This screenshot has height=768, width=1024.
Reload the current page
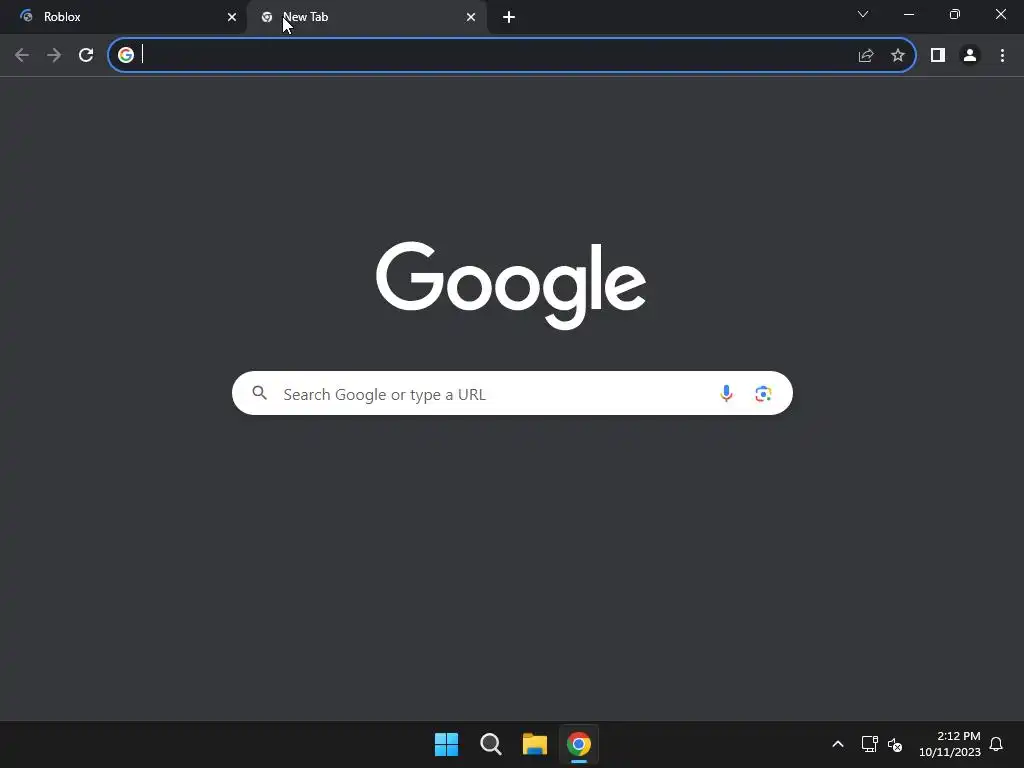coord(86,55)
